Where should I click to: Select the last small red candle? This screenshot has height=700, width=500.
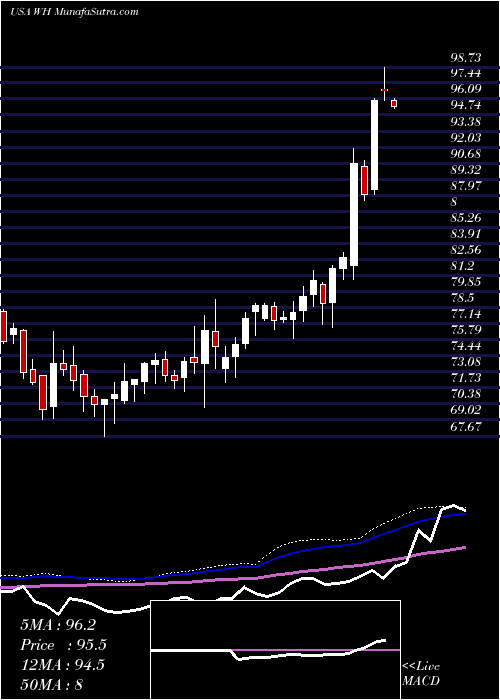tap(394, 104)
